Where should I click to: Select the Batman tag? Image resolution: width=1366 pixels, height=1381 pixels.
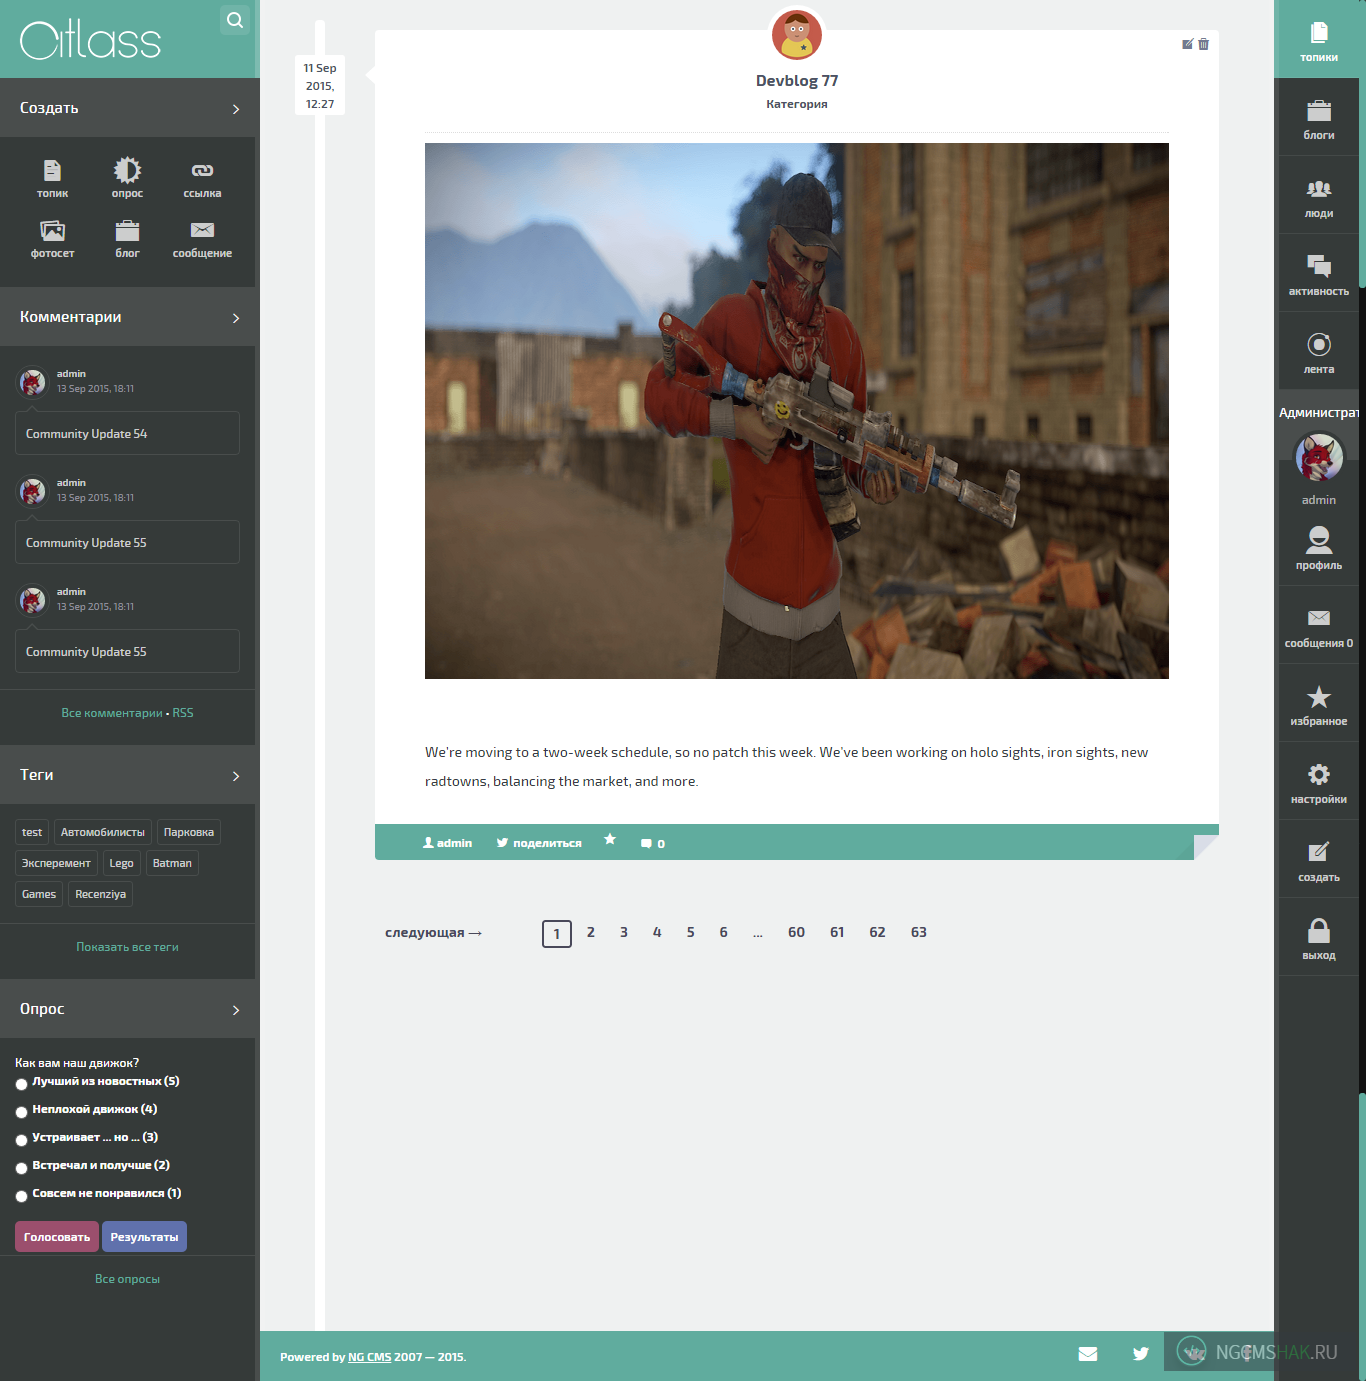pos(172,863)
